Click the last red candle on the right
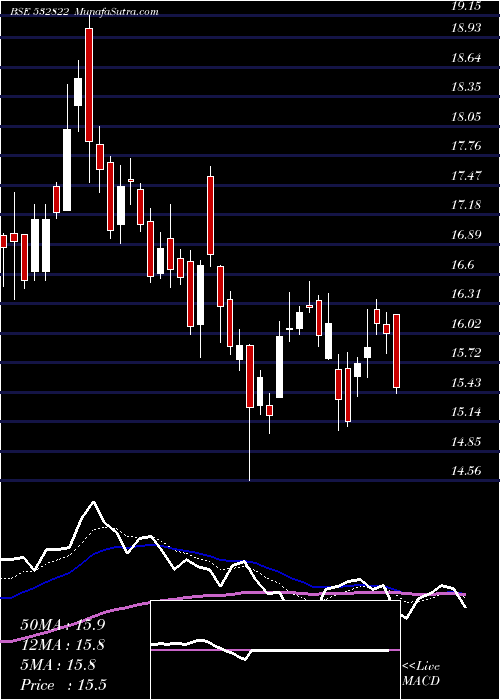 point(396,351)
